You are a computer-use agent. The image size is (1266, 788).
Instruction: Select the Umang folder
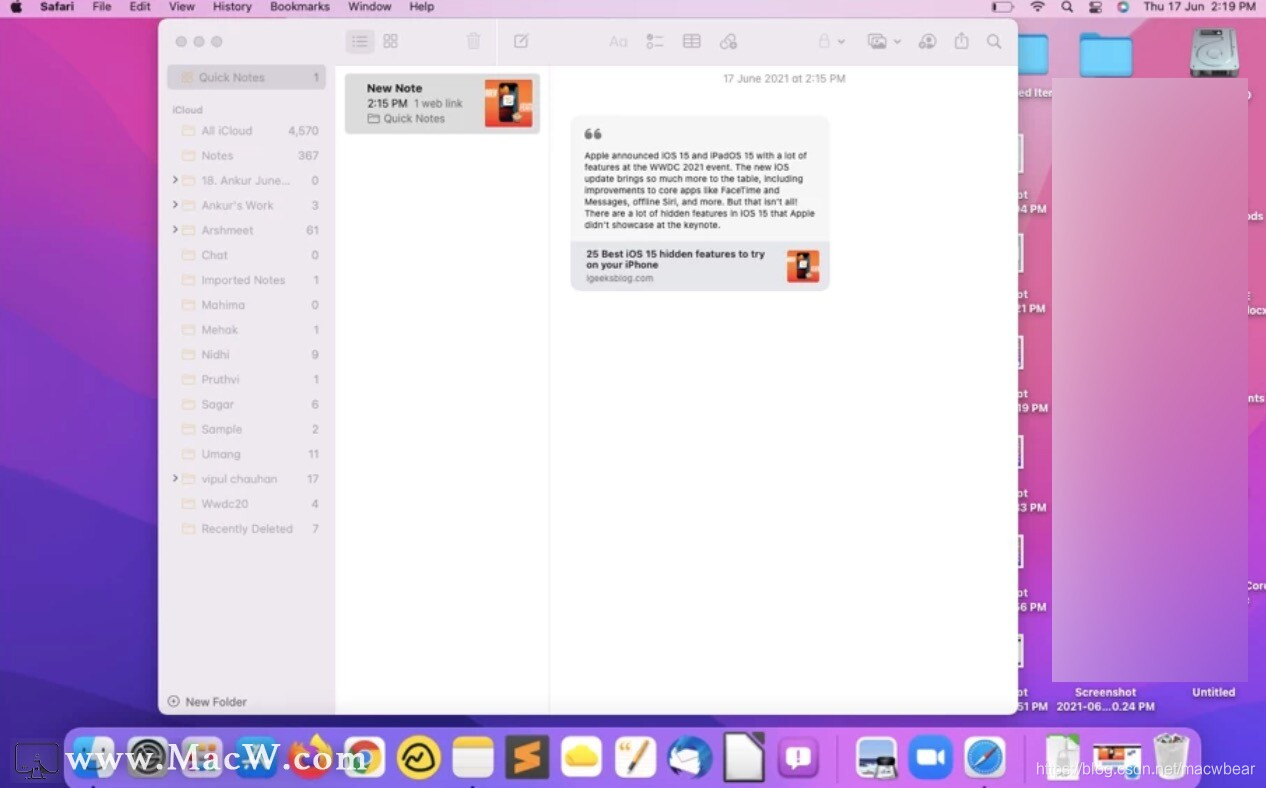pyautogui.click(x=246, y=454)
